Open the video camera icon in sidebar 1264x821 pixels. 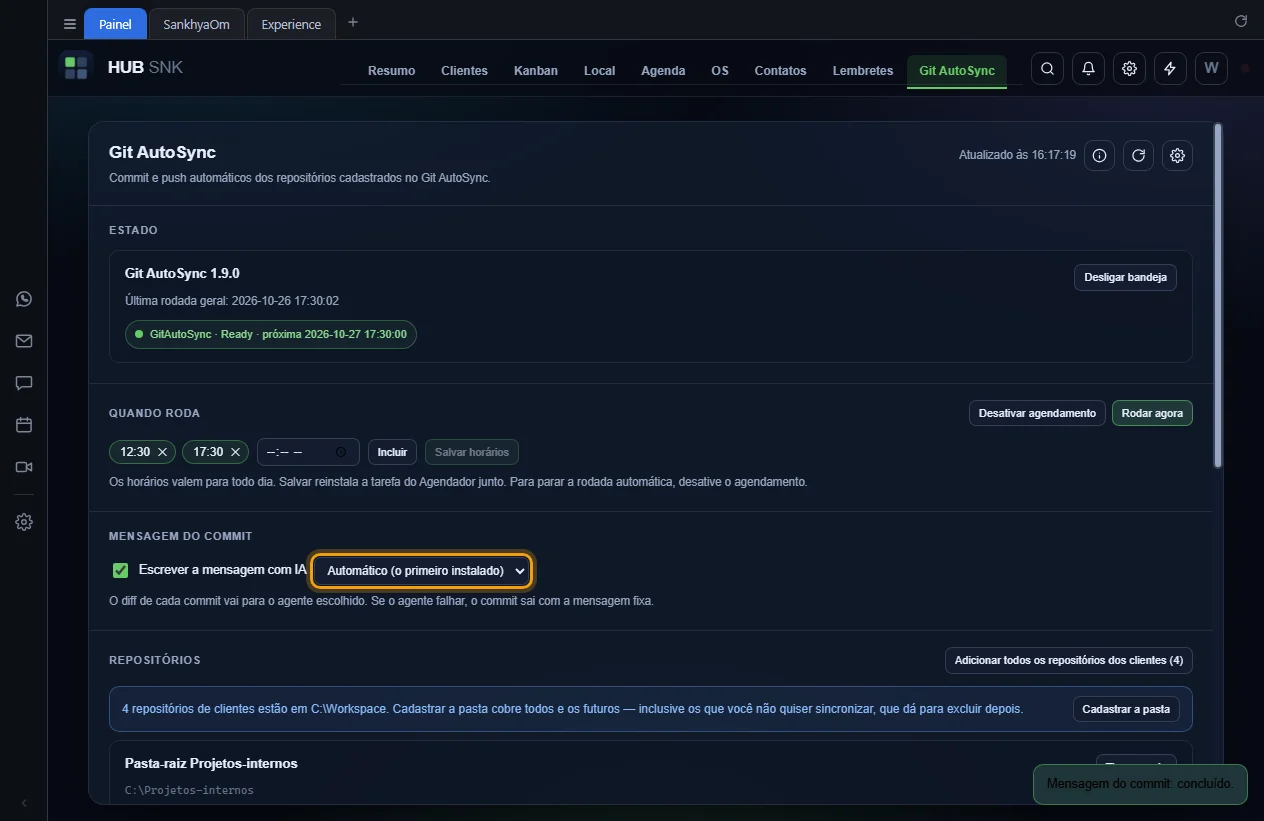[24, 467]
